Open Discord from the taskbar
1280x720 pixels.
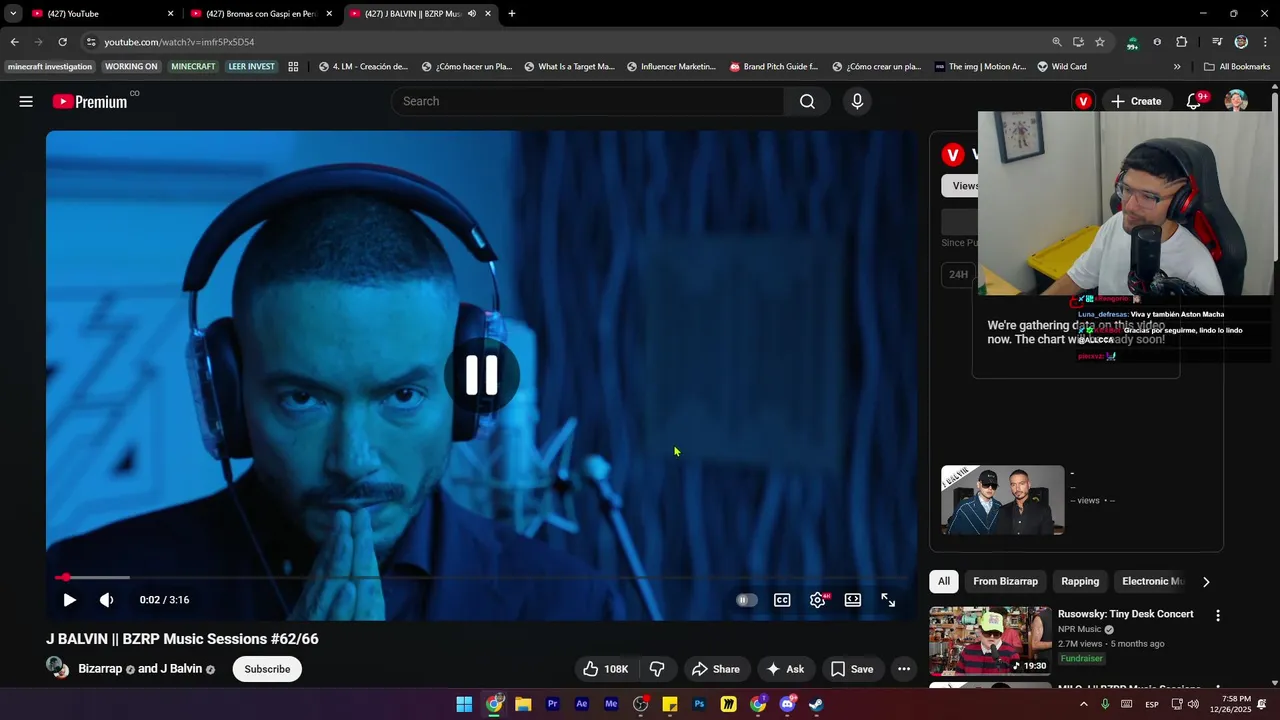click(787, 704)
